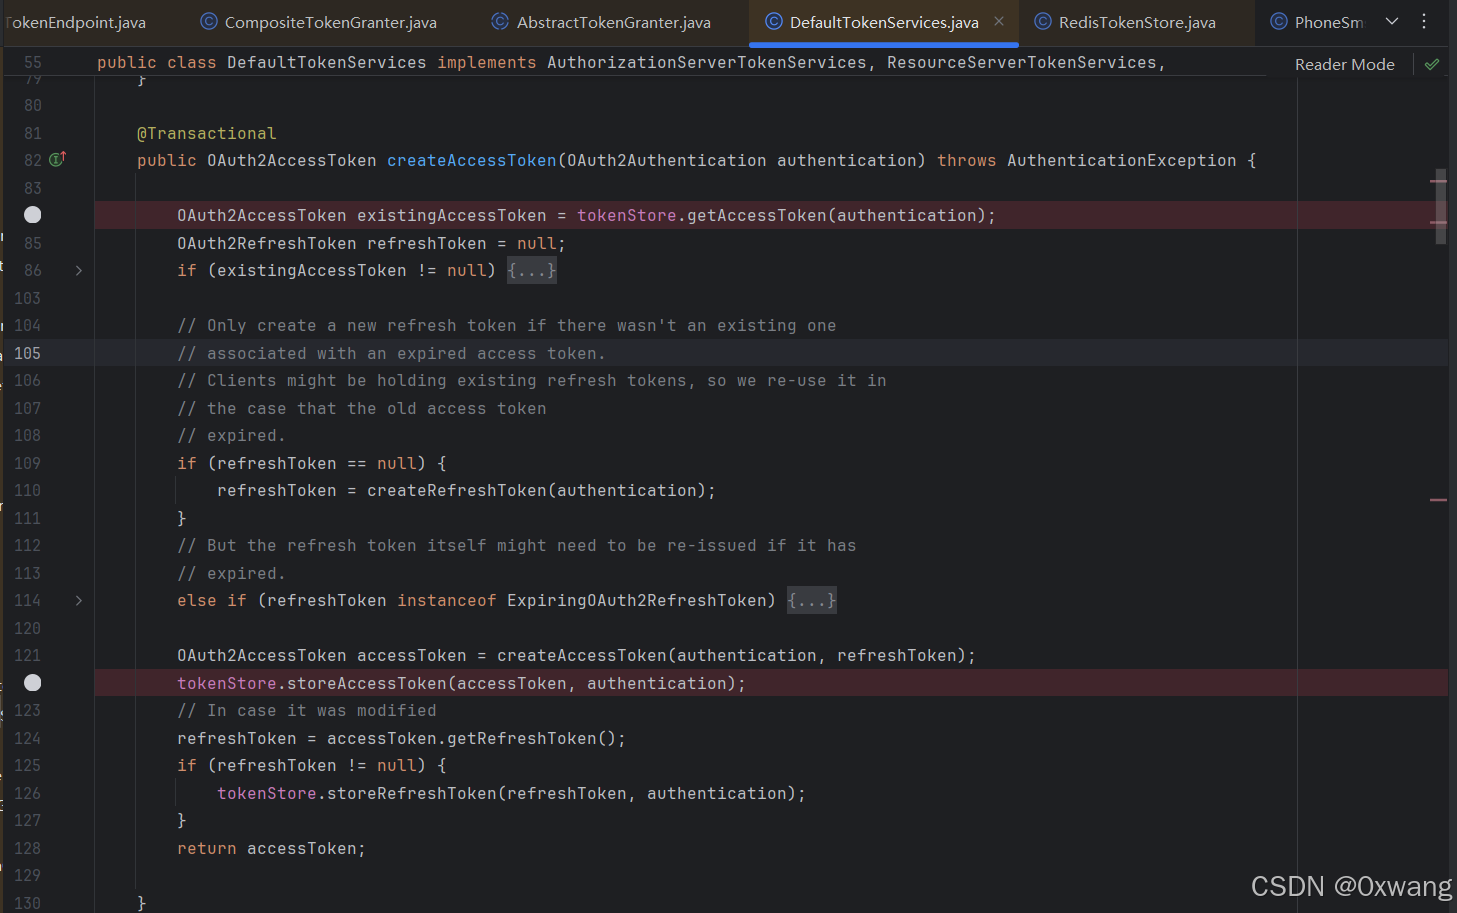1457x913 pixels.
Task: Expand folded block at line 86
Action: click(x=79, y=271)
